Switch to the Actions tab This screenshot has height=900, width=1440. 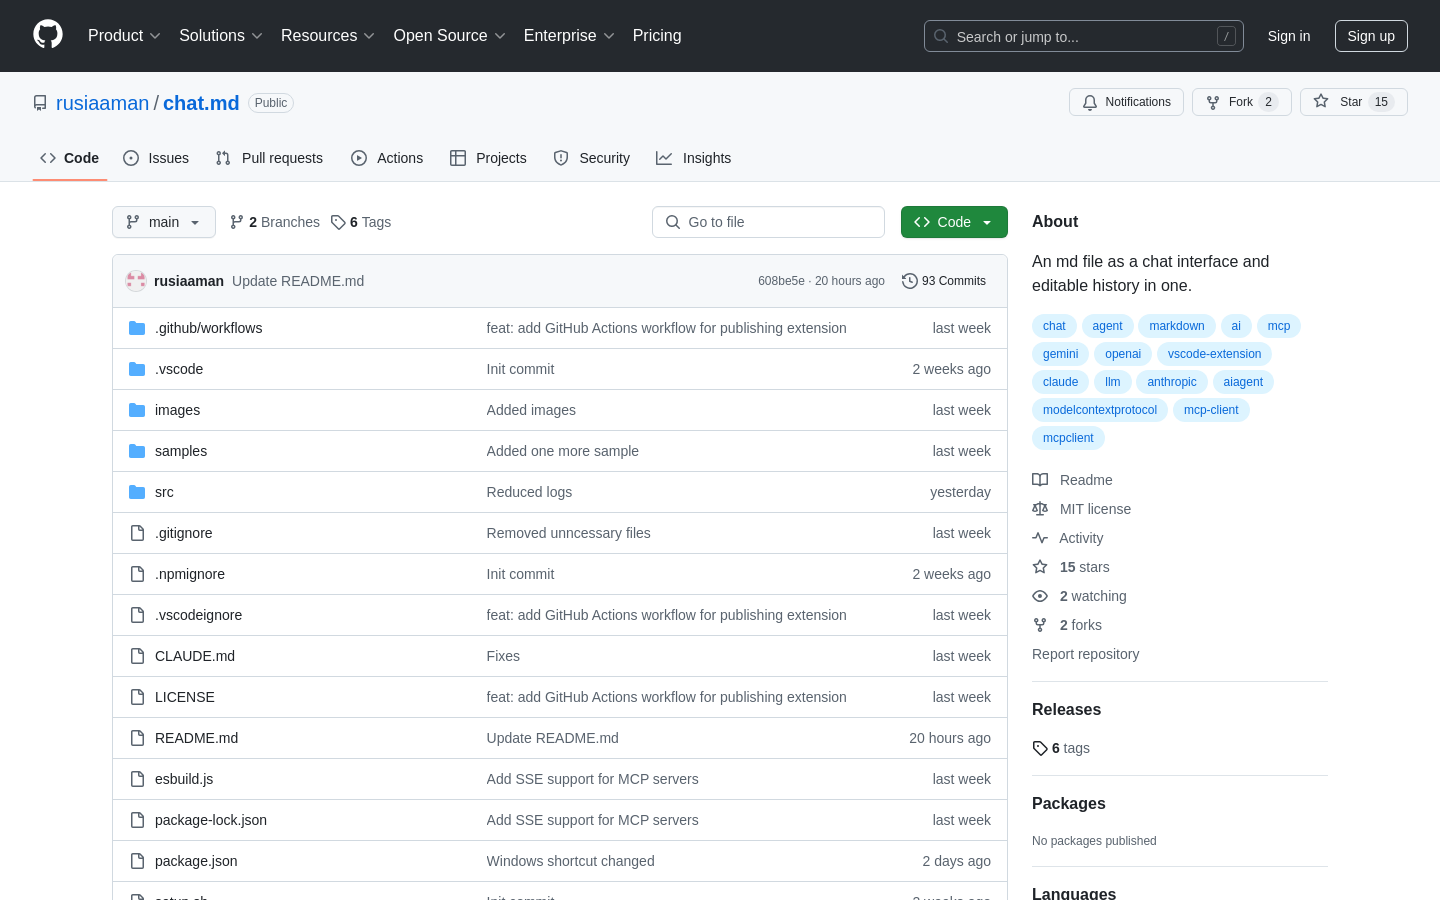[x=387, y=158]
